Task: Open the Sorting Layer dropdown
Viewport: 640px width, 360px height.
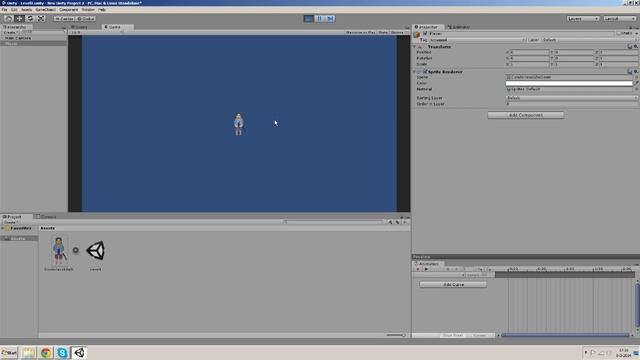Action: coord(571,98)
